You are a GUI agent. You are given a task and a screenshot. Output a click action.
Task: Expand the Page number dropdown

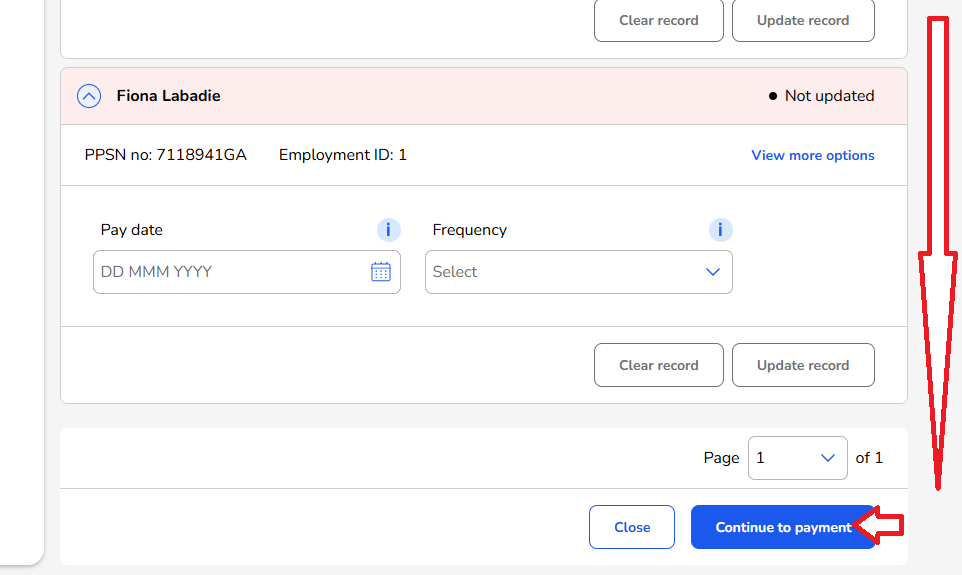(797, 458)
